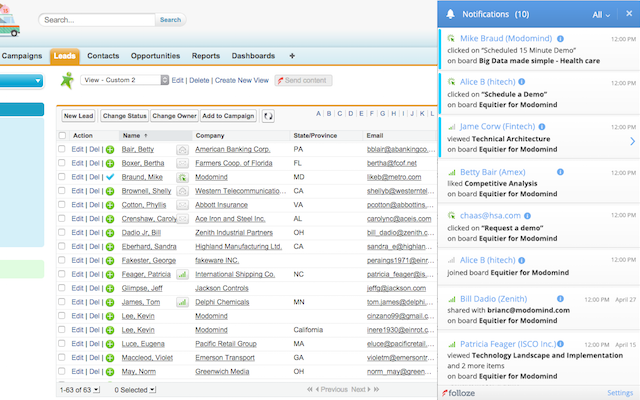Viewport: 640px width, 400px height.
Task: Click info icon beside Patricia Feager (ISCO Inc.)
Action: pos(560,344)
